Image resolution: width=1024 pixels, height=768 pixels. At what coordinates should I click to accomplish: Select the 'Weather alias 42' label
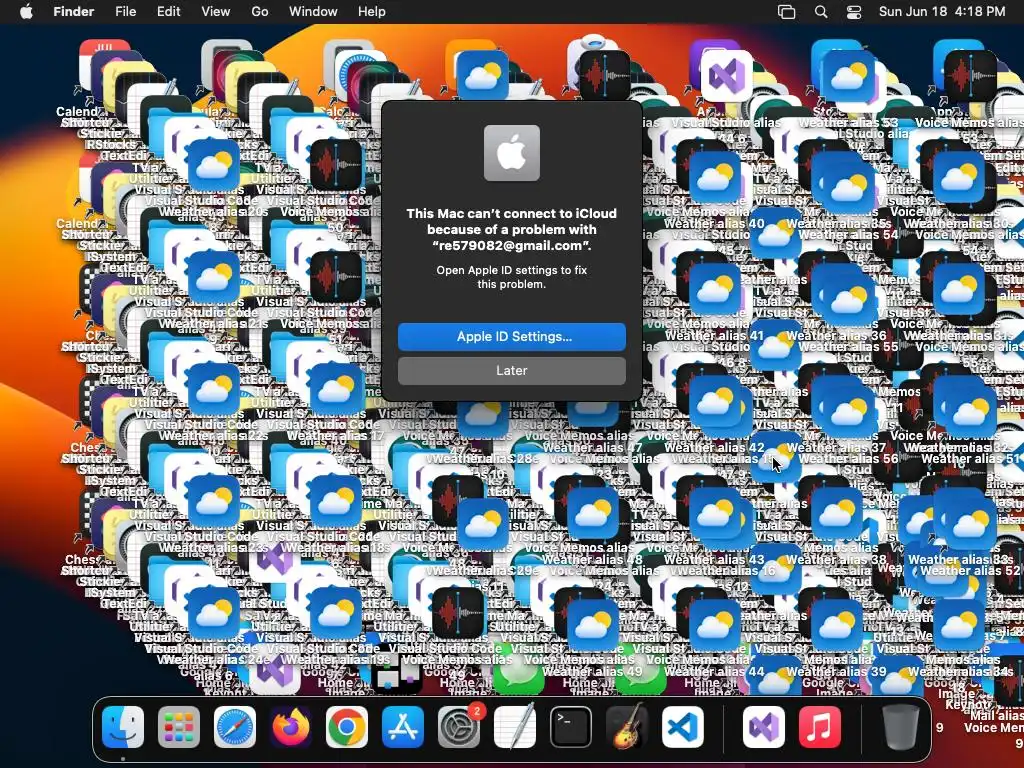[x=714, y=448]
